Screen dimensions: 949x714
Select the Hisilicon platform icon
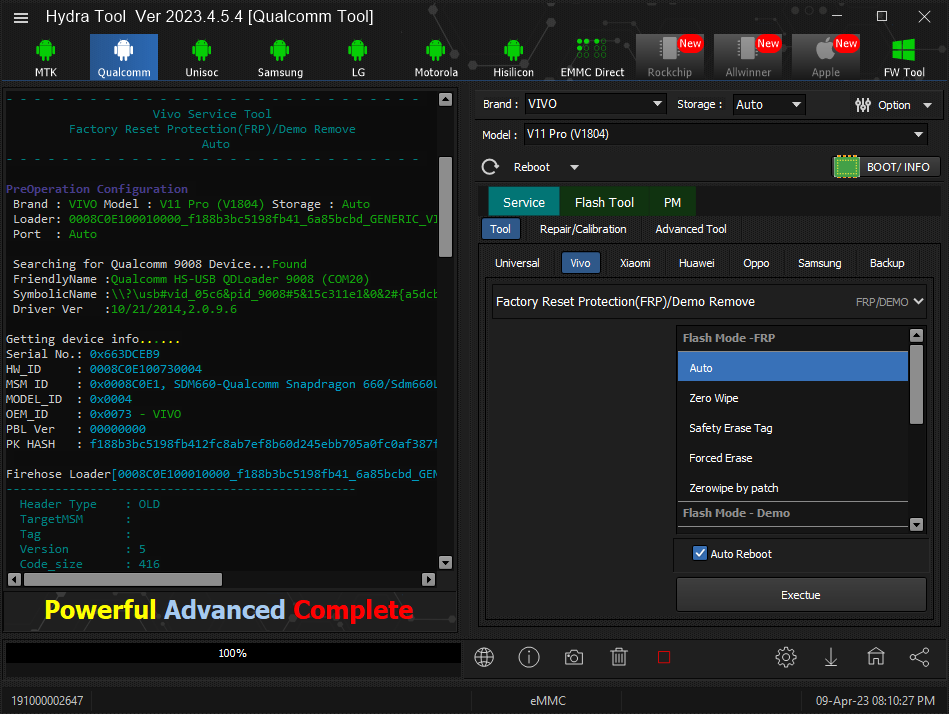click(x=513, y=58)
